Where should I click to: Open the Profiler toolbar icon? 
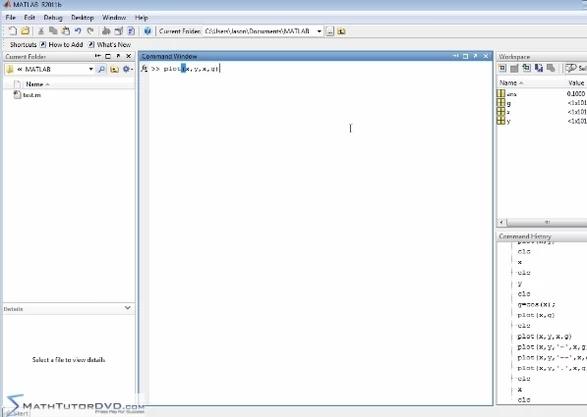tap(131, 31)
